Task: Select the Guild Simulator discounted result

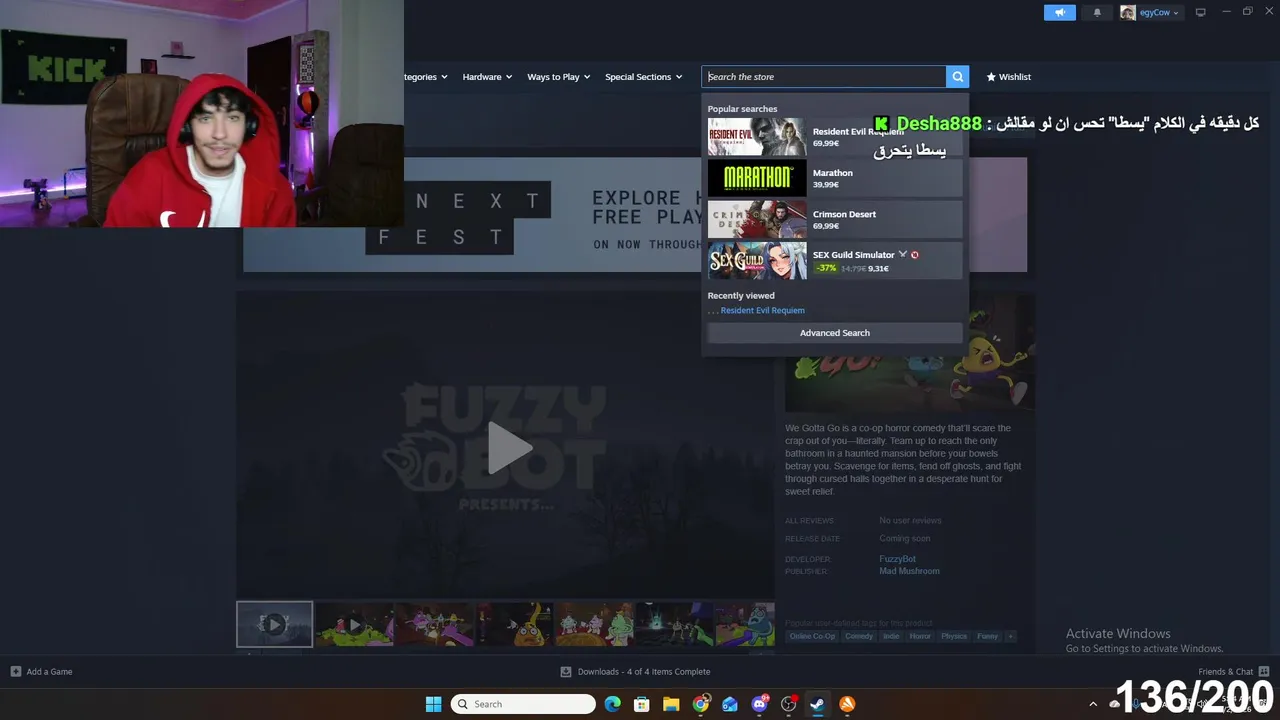Action: tap(835, 261)
